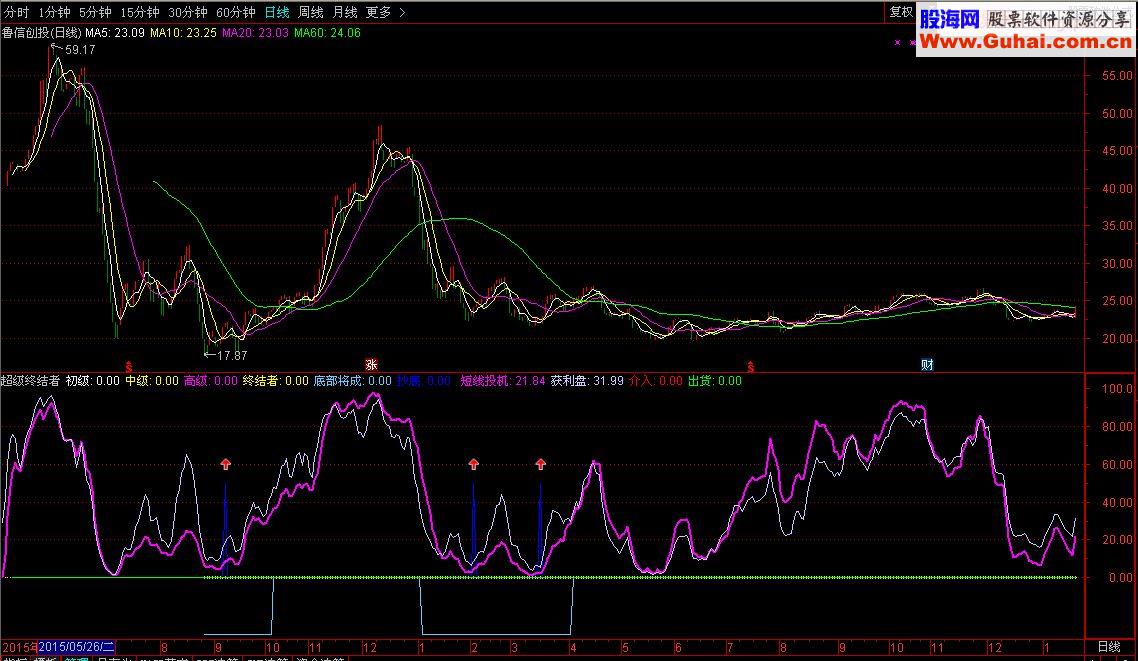Viewport: 1138px width, 661px height.
Task: Click the MA10: 23.25 indicator label
Action: [183, 33]
